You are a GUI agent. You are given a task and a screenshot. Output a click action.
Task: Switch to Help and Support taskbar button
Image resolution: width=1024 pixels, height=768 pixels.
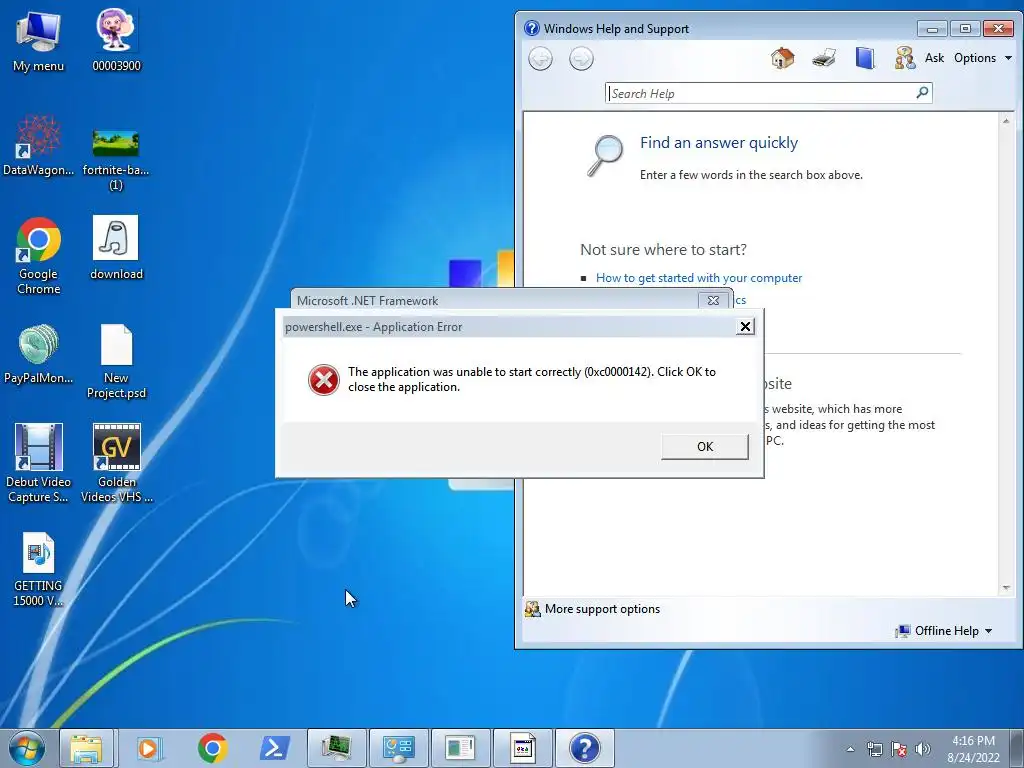pos(585,748)
